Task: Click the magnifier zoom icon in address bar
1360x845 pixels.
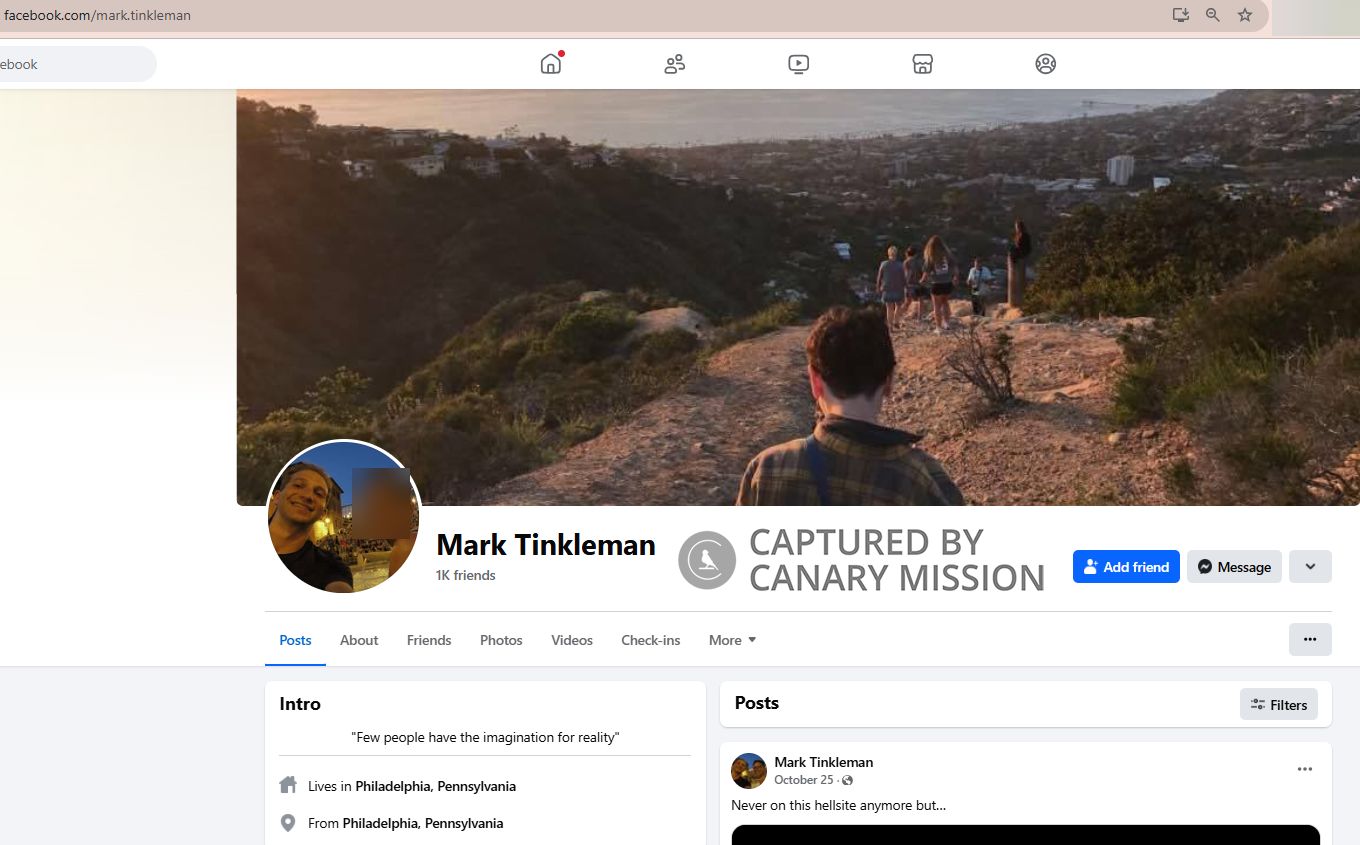Action: point(1212,15)
